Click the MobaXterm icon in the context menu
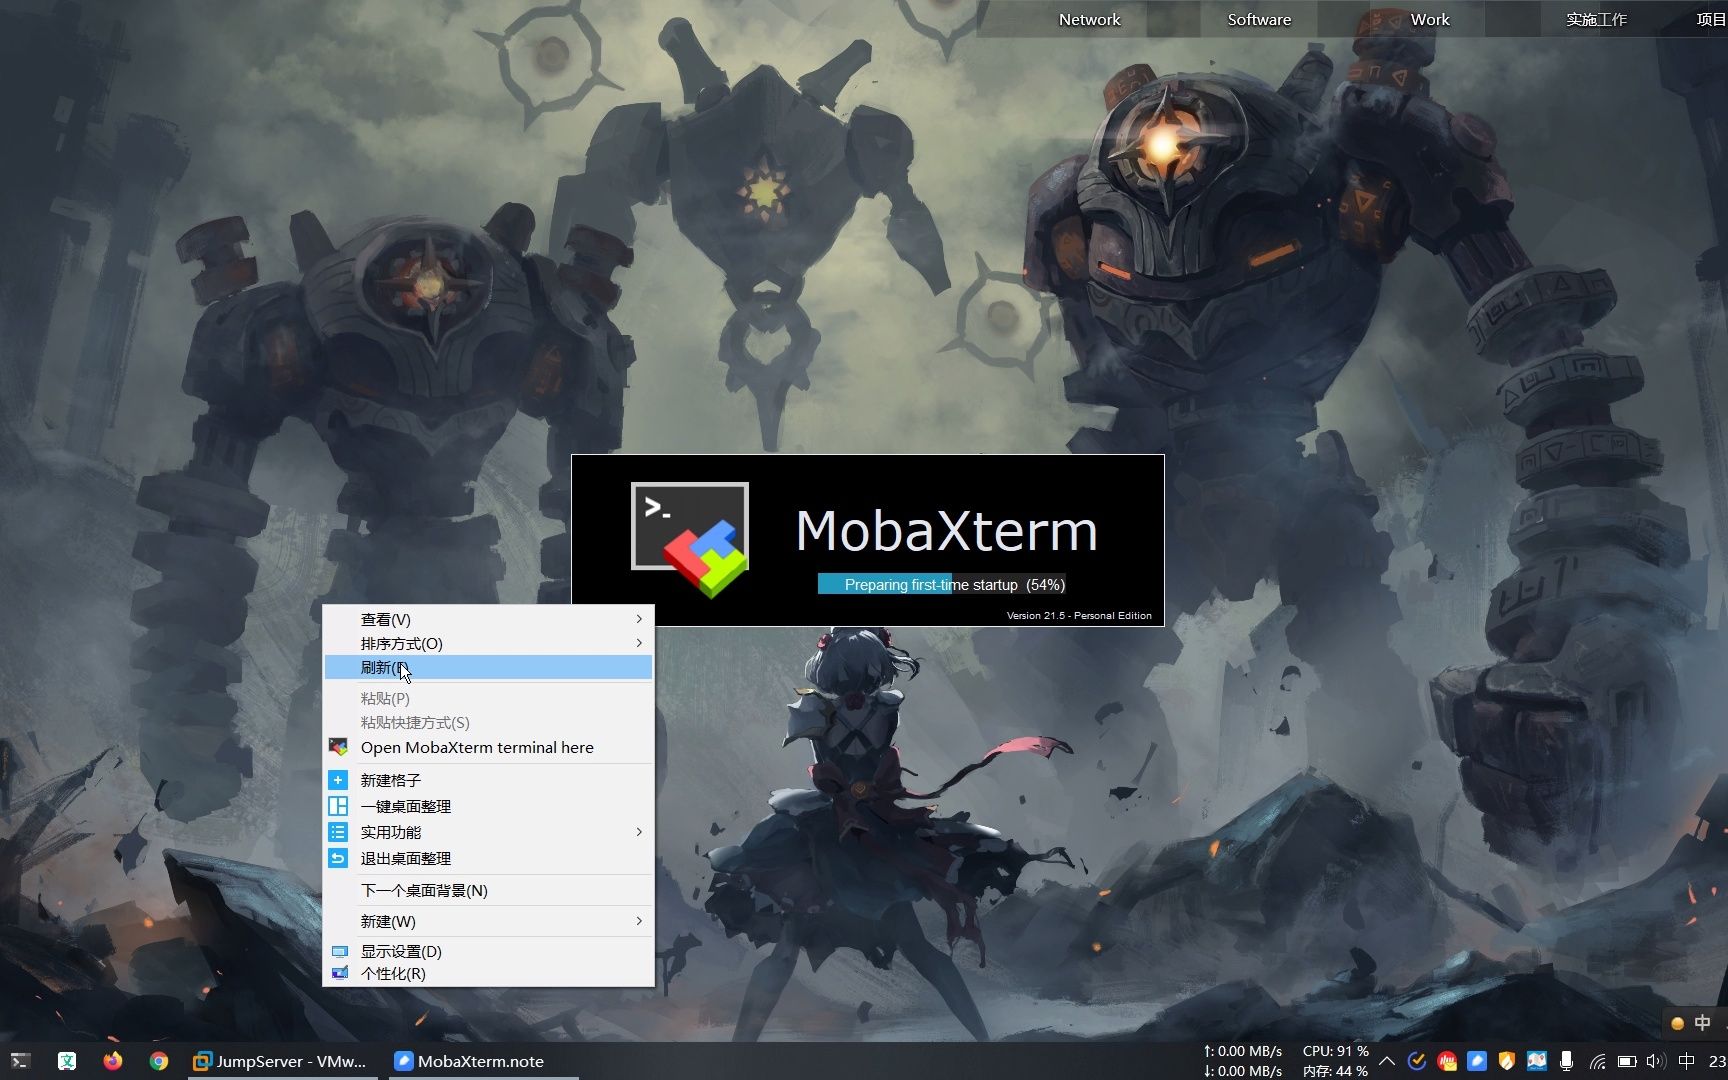Screen dimensions: 1728x1080 tap(338, 747)
